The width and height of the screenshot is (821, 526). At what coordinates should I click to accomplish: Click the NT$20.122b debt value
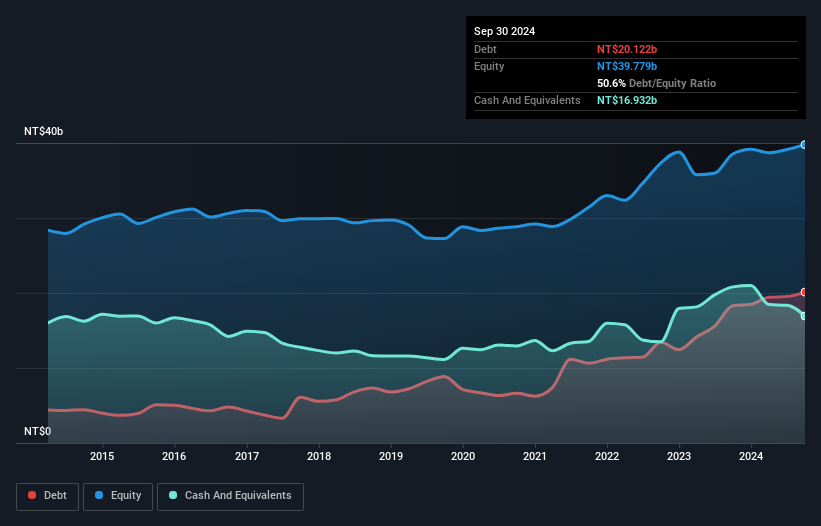click(x=627, y=49)
